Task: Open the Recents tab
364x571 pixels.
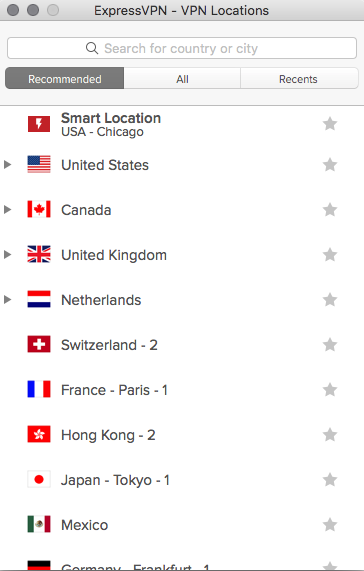Action: tap(299, 78)
